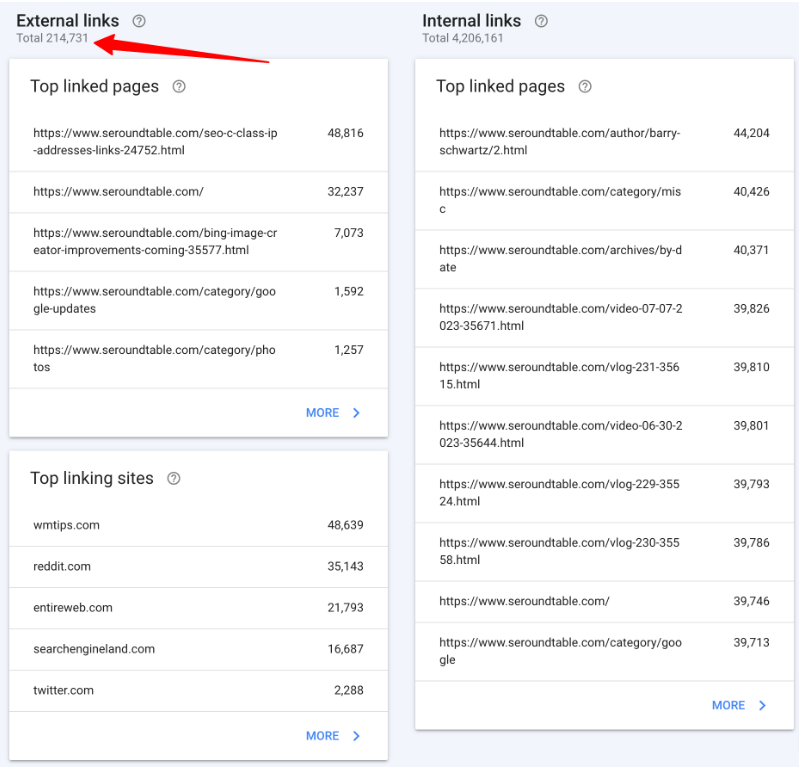Select the seo-c-class-ip-addresses-links page row
This screenshot has width=802, height=770.
click(x=198, y=142)
